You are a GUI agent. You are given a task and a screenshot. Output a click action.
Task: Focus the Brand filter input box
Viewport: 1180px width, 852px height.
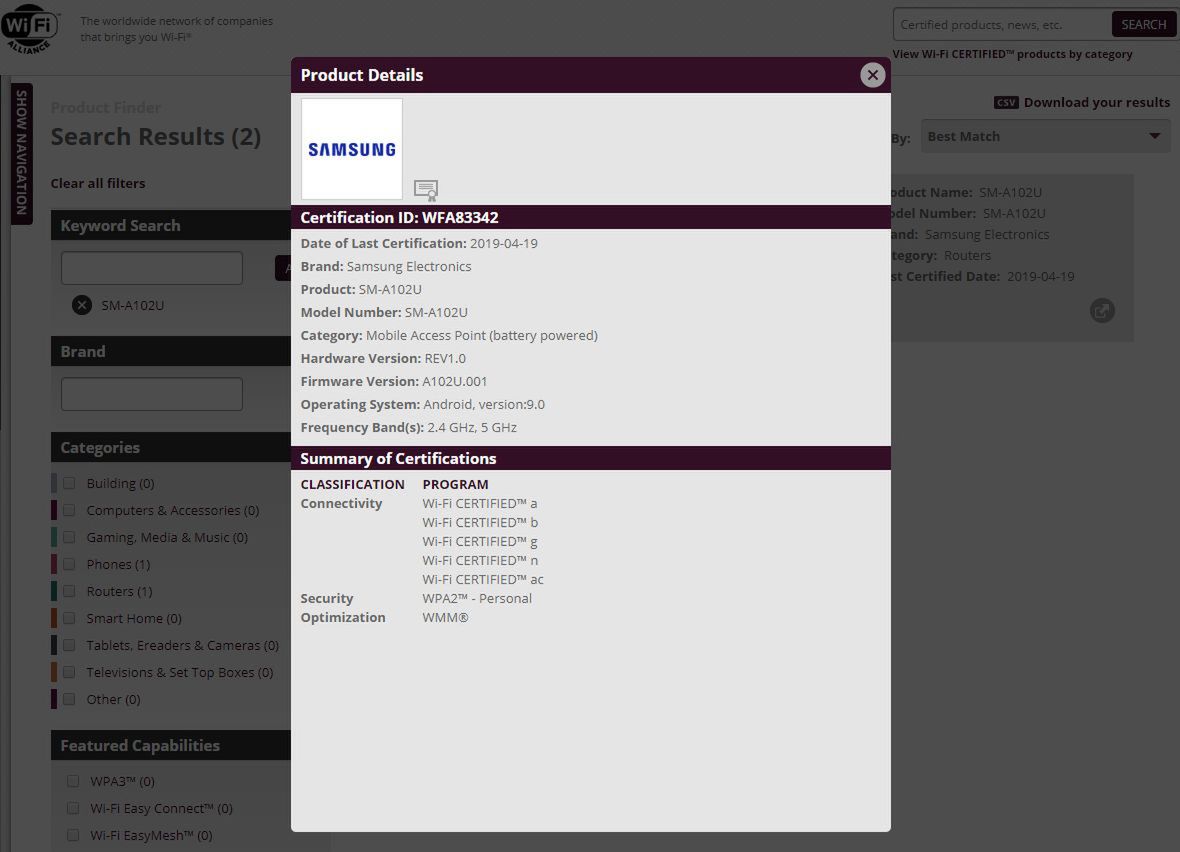pos(152,394)
